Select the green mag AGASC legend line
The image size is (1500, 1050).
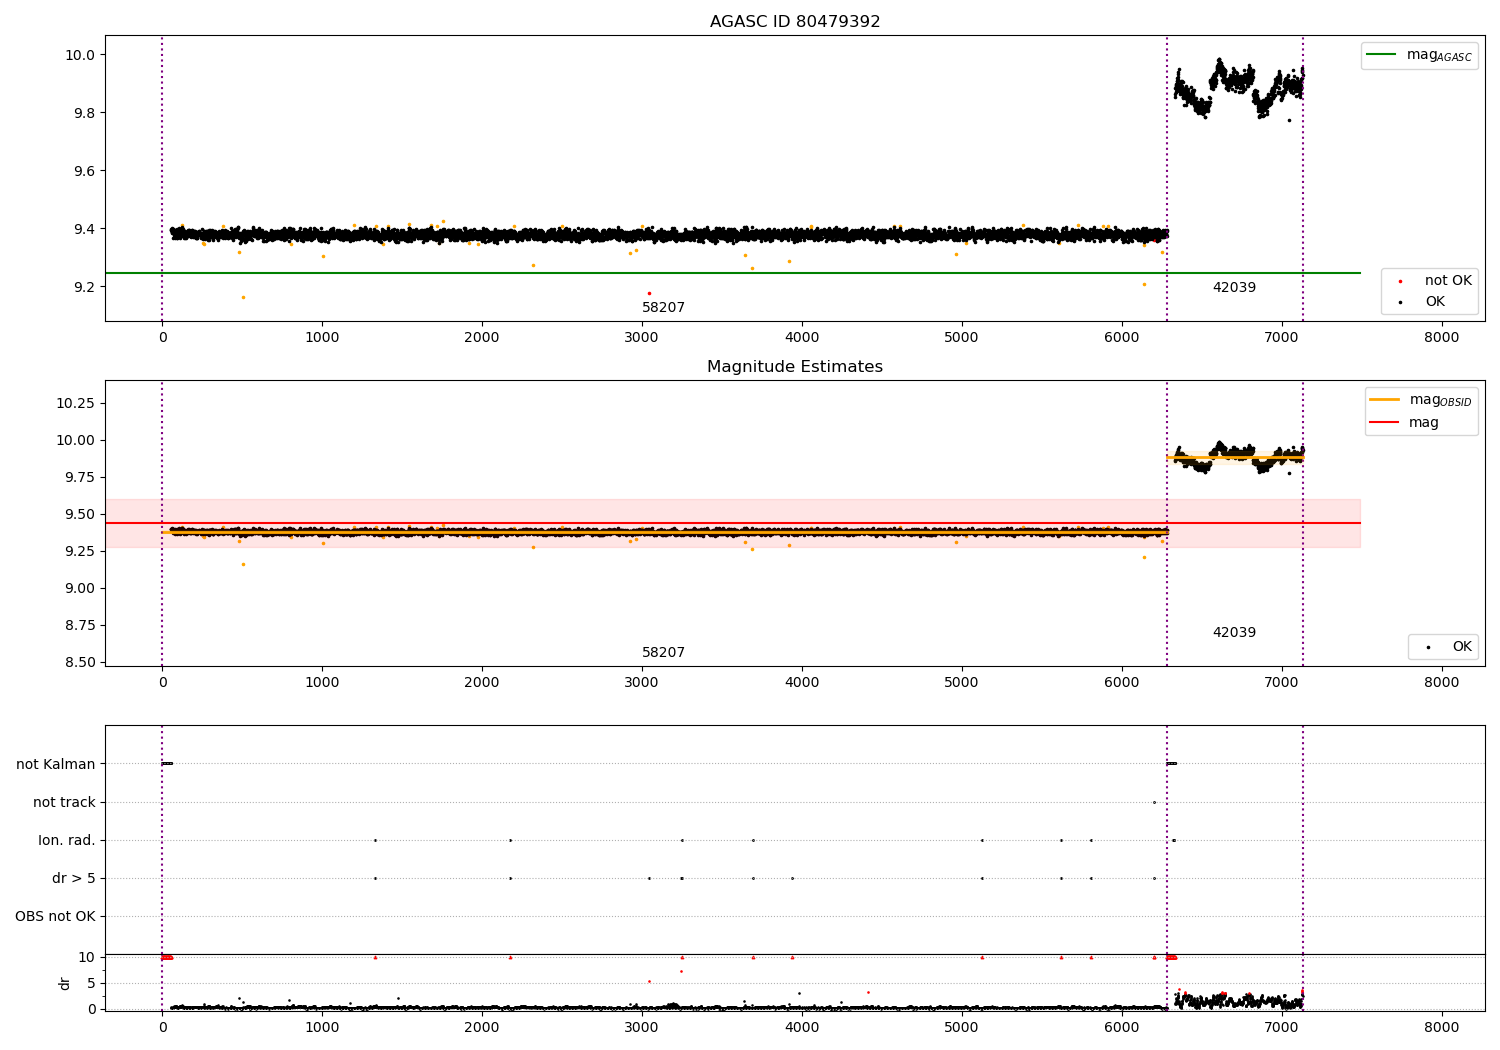1382,55
